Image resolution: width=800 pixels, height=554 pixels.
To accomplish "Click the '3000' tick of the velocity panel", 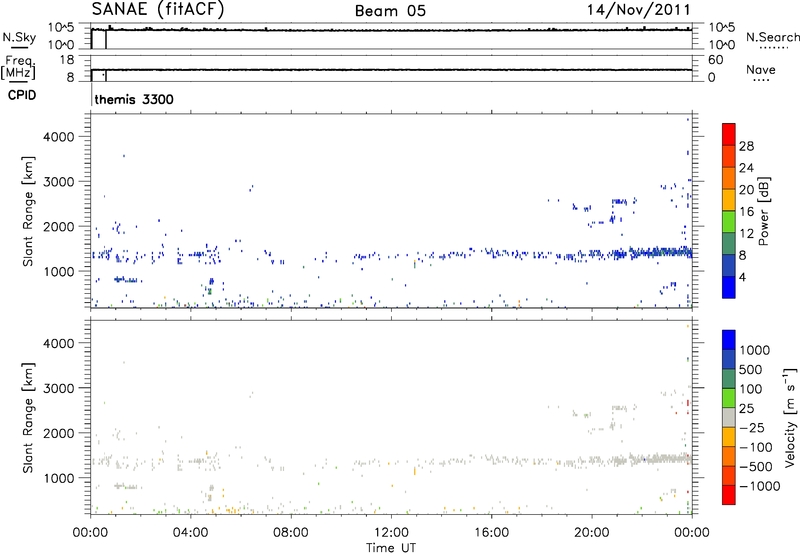I will pos(59,388).
